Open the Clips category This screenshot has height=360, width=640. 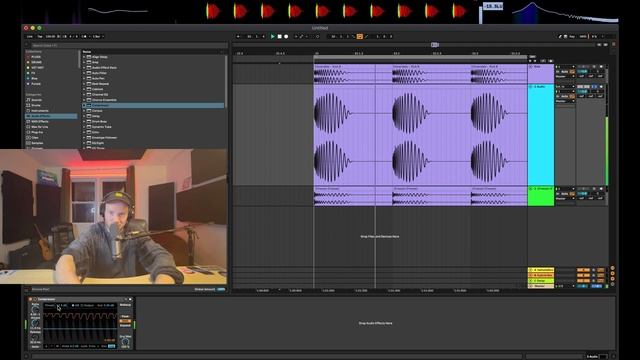[35, 138]
